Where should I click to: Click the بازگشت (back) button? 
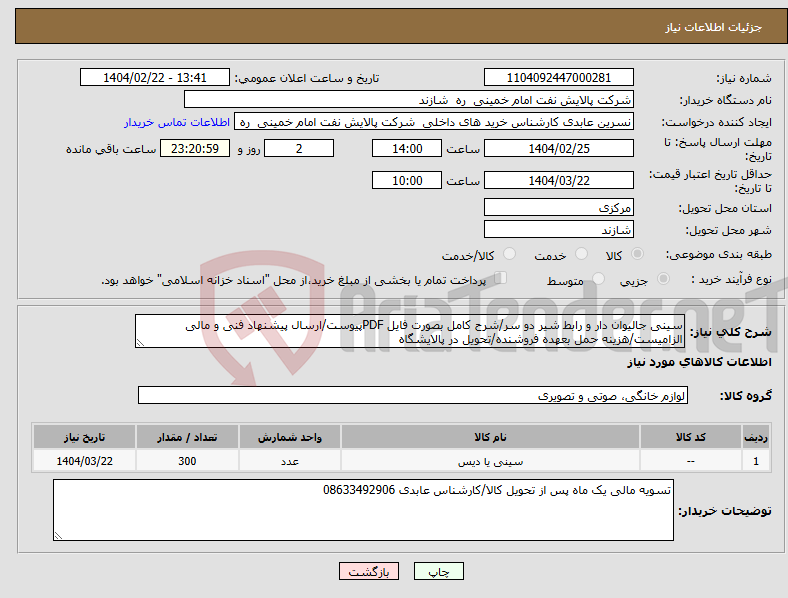click(x=369, y=571)
